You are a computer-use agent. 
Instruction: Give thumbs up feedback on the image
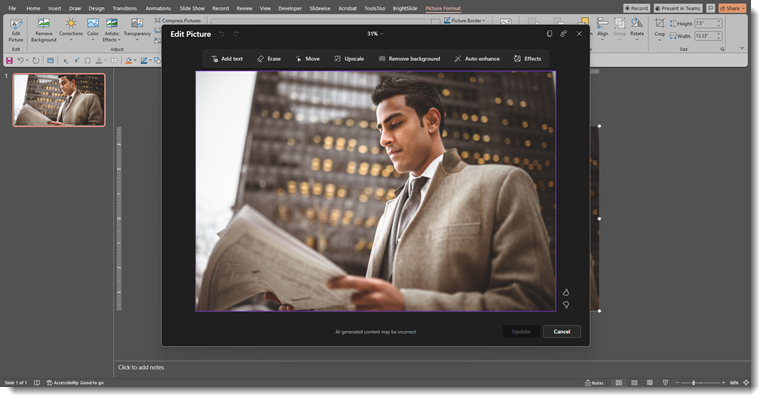566,292
